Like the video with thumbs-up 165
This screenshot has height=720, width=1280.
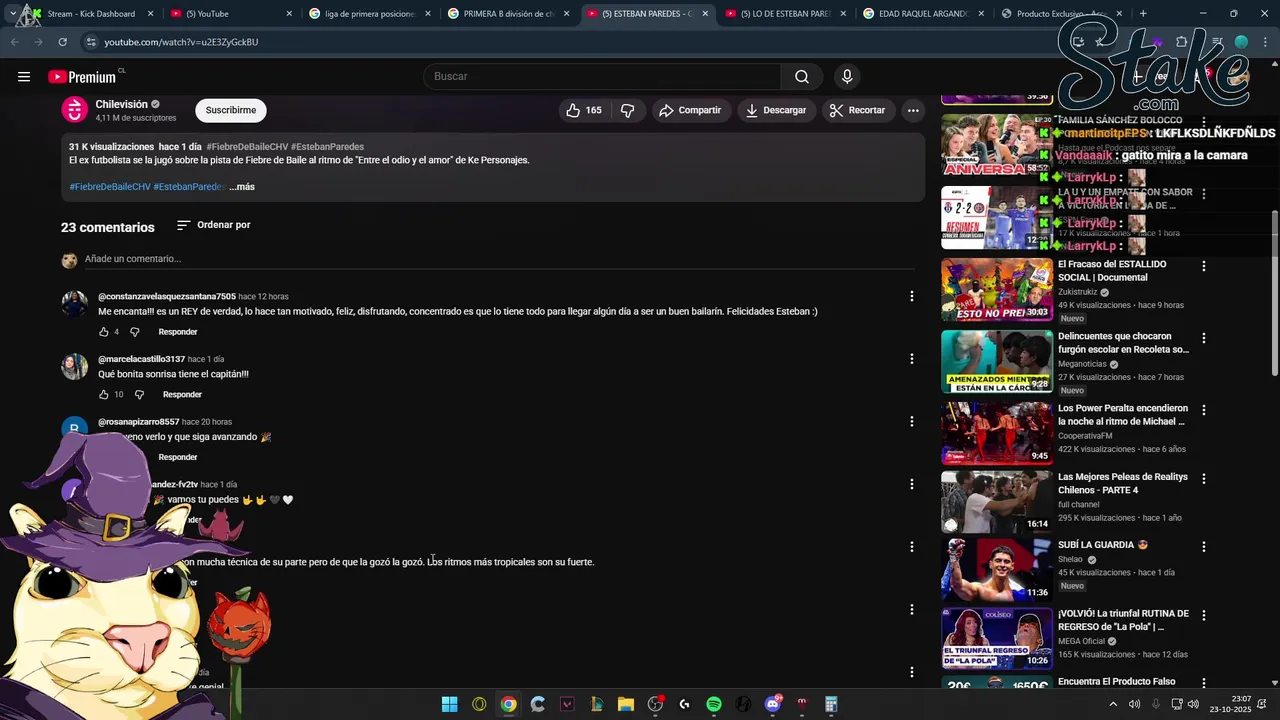tap(584, 110)
